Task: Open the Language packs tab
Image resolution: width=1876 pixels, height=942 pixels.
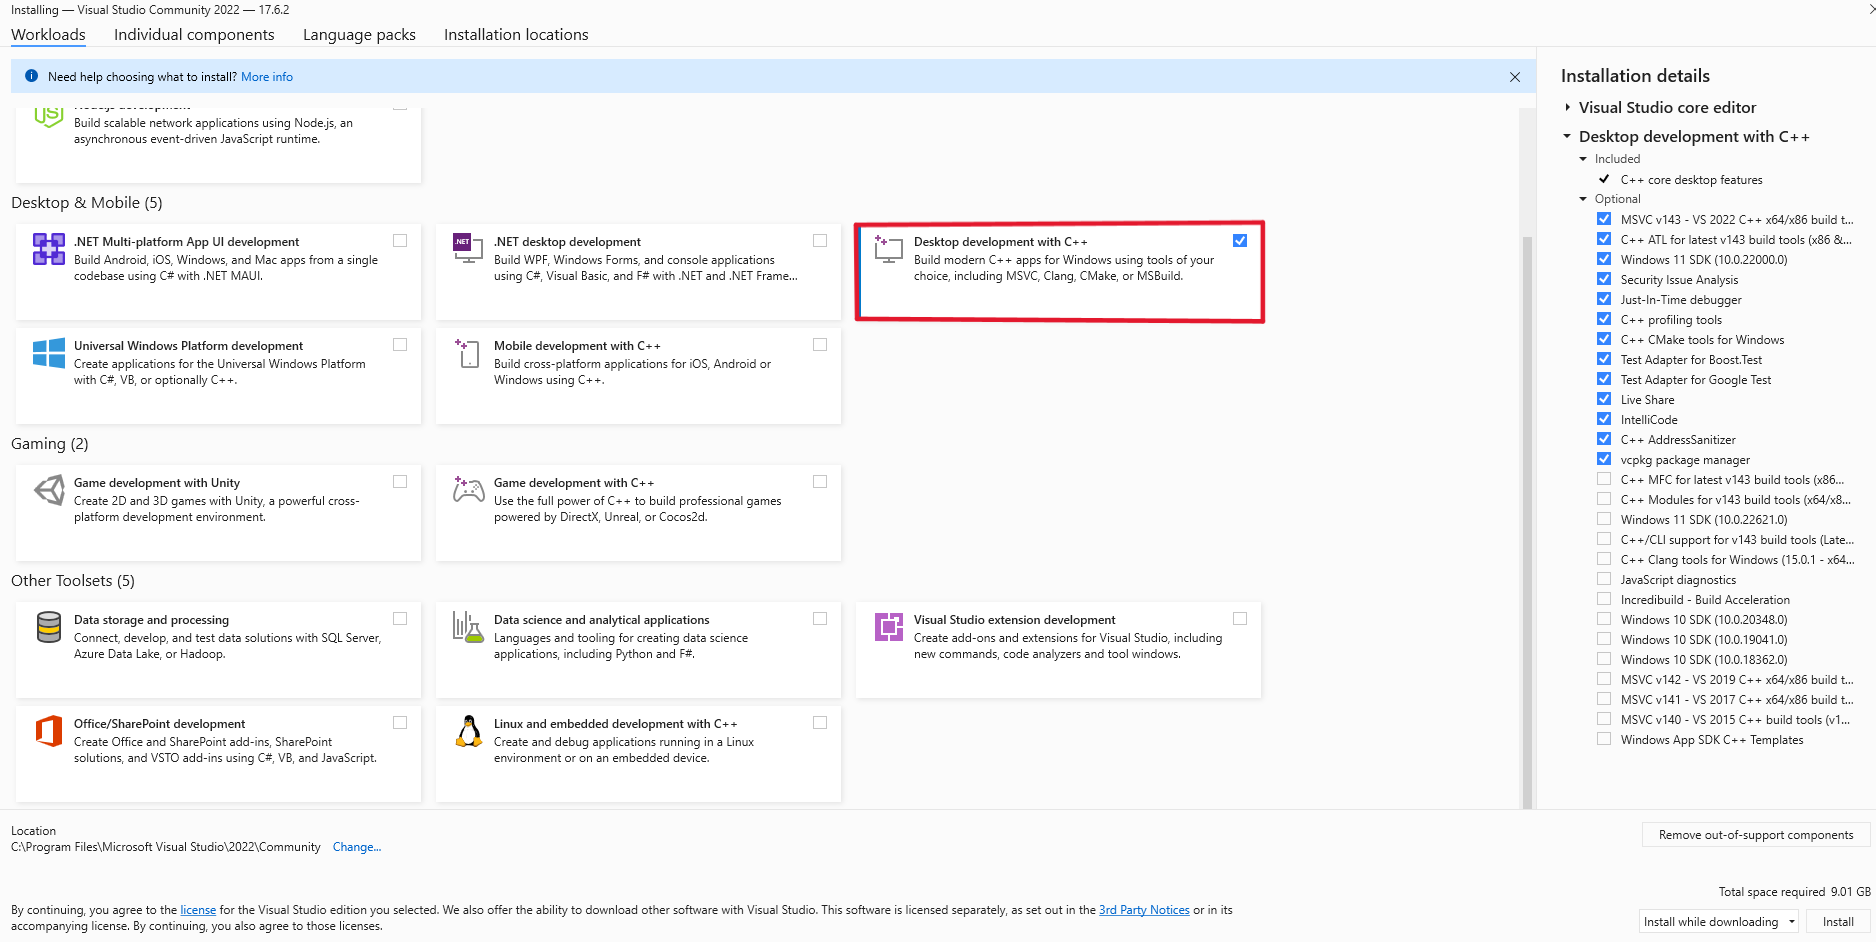Action: 358,34
